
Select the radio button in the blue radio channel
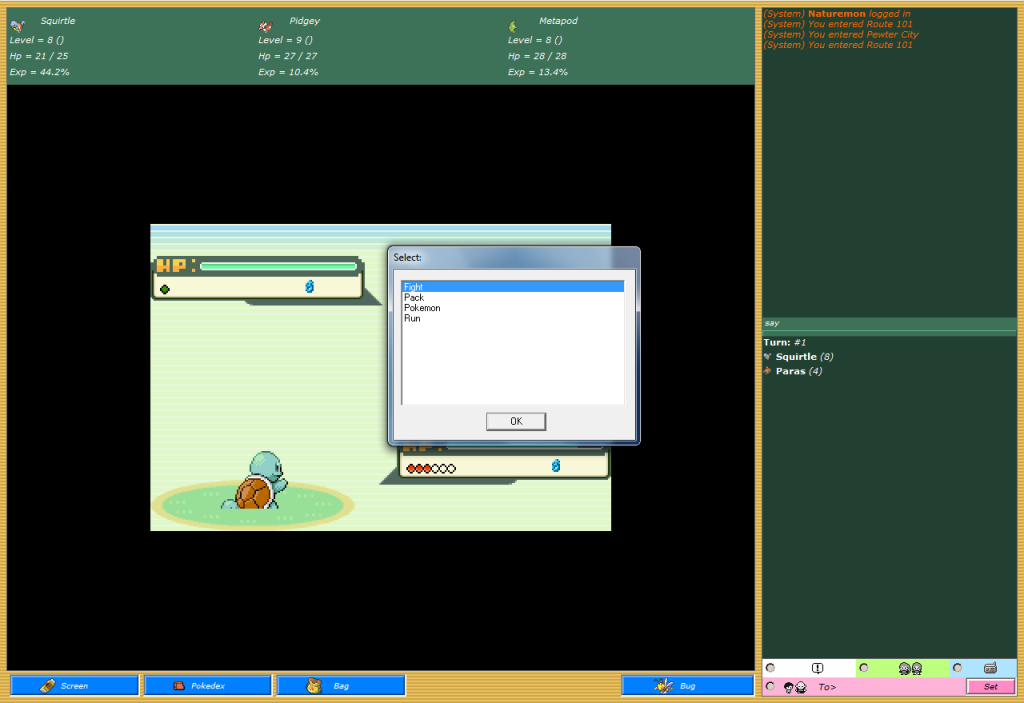coord(957,668)
